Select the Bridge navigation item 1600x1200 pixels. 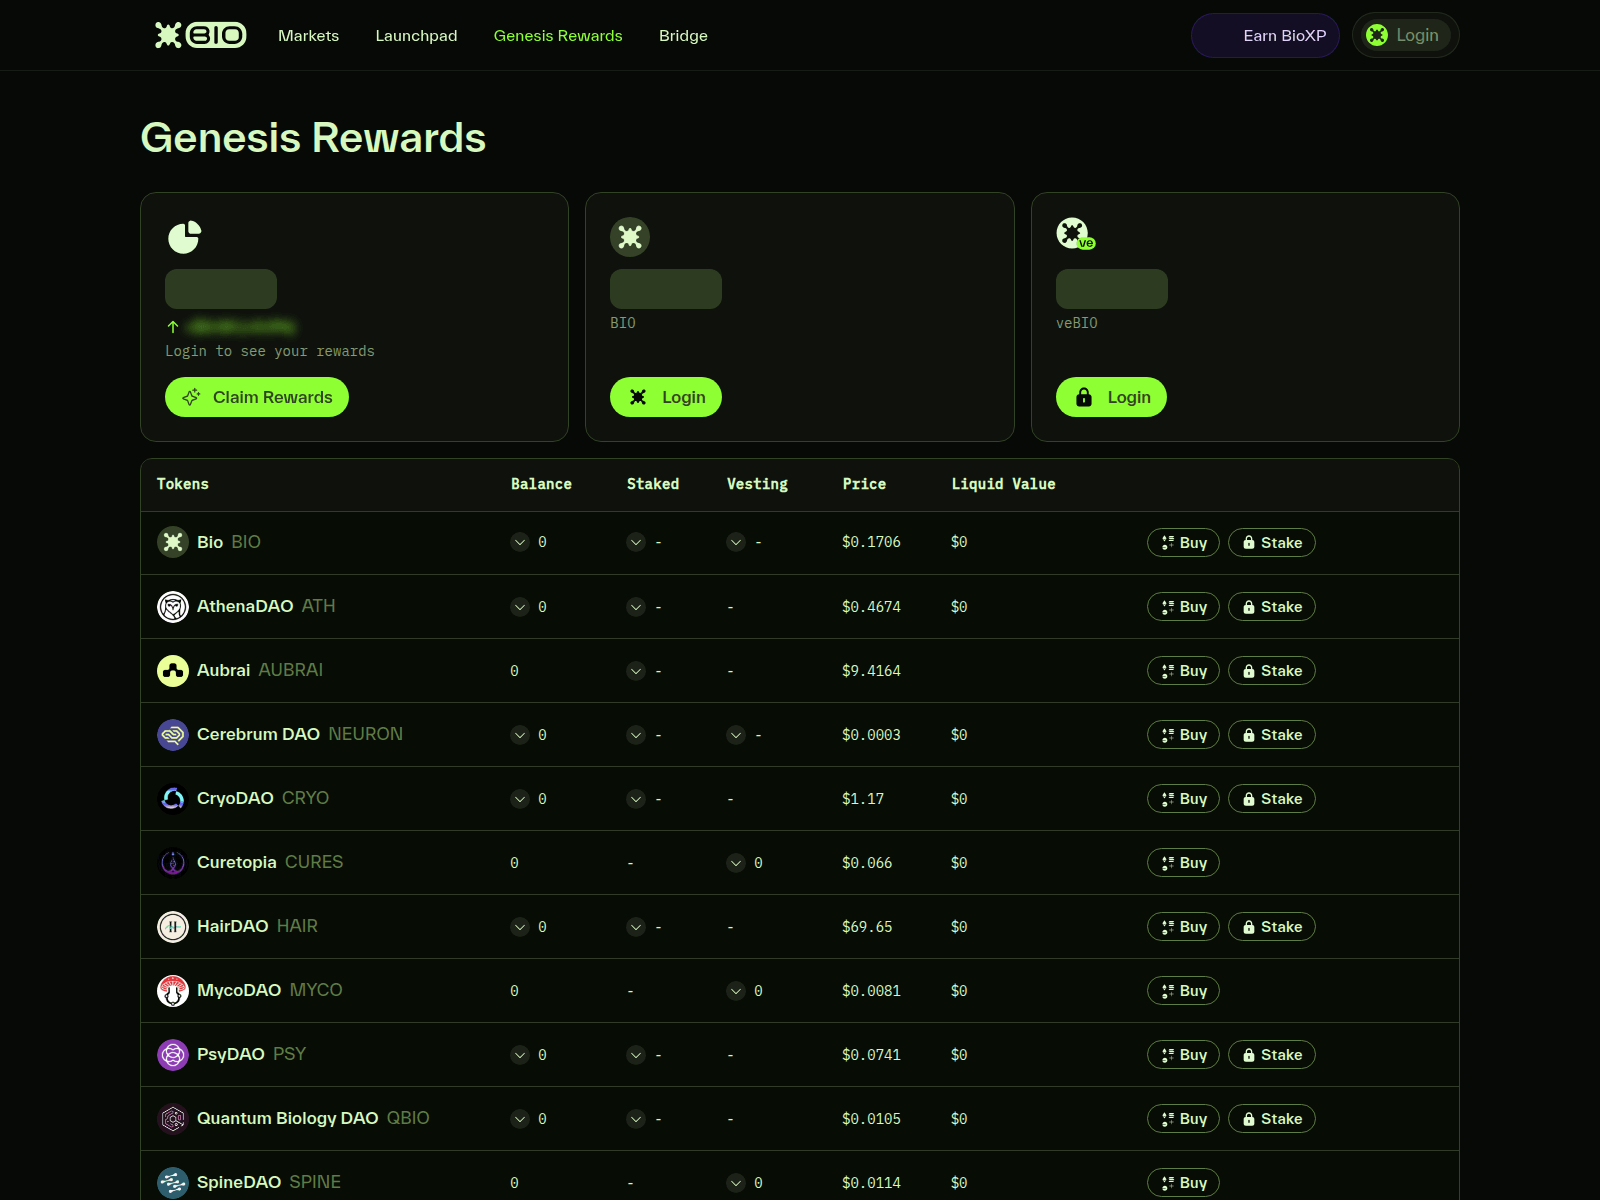[x=683, y=35]
